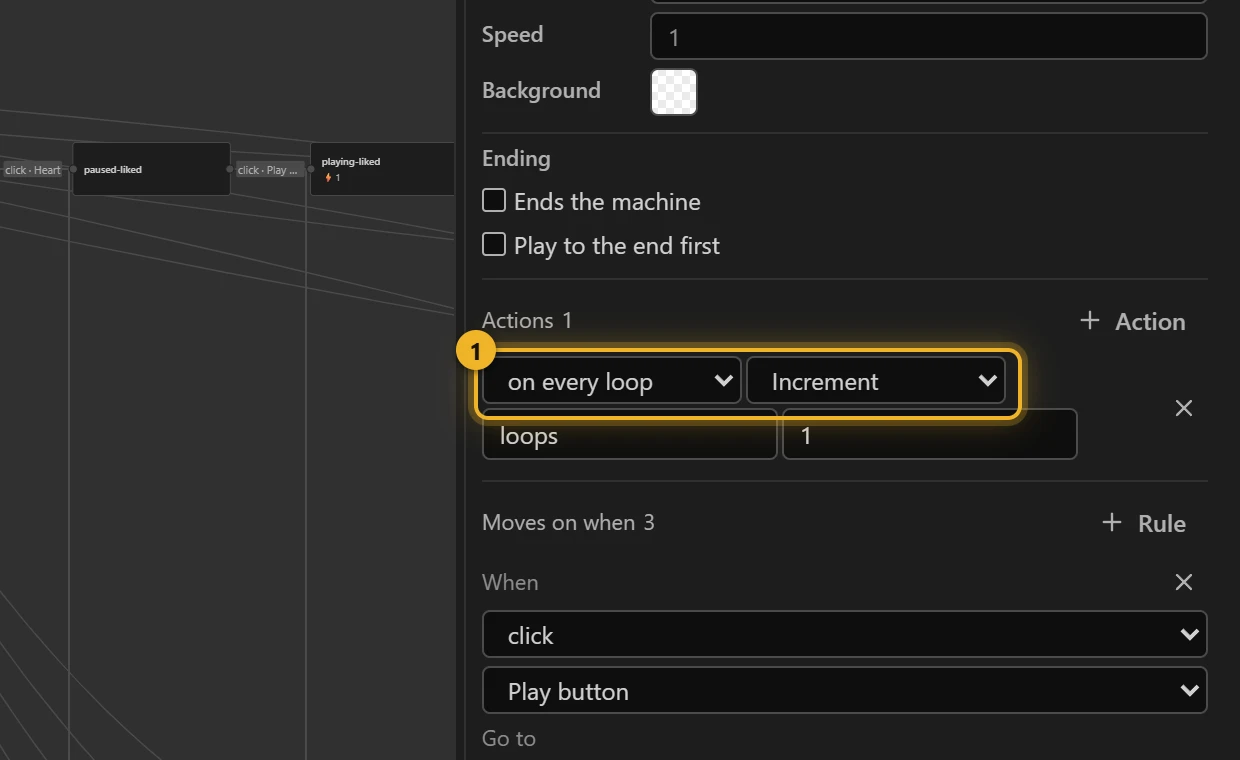Open the Background color swatch
The height and width of the screenshot is (760, 1240).
click(674, 92)
